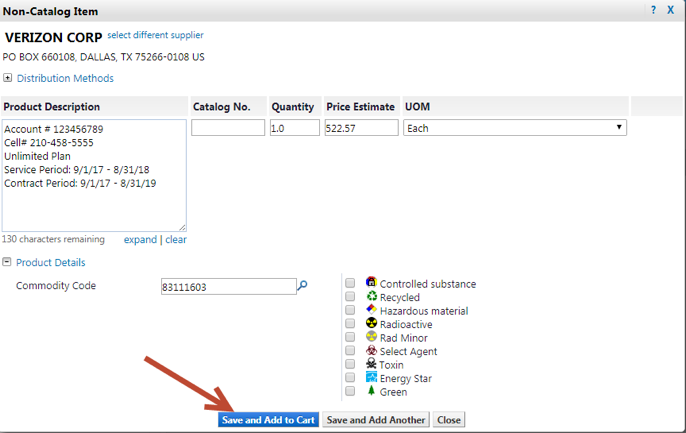Click the Controlled substance icon
686x433 pixels.
[371, 282]
